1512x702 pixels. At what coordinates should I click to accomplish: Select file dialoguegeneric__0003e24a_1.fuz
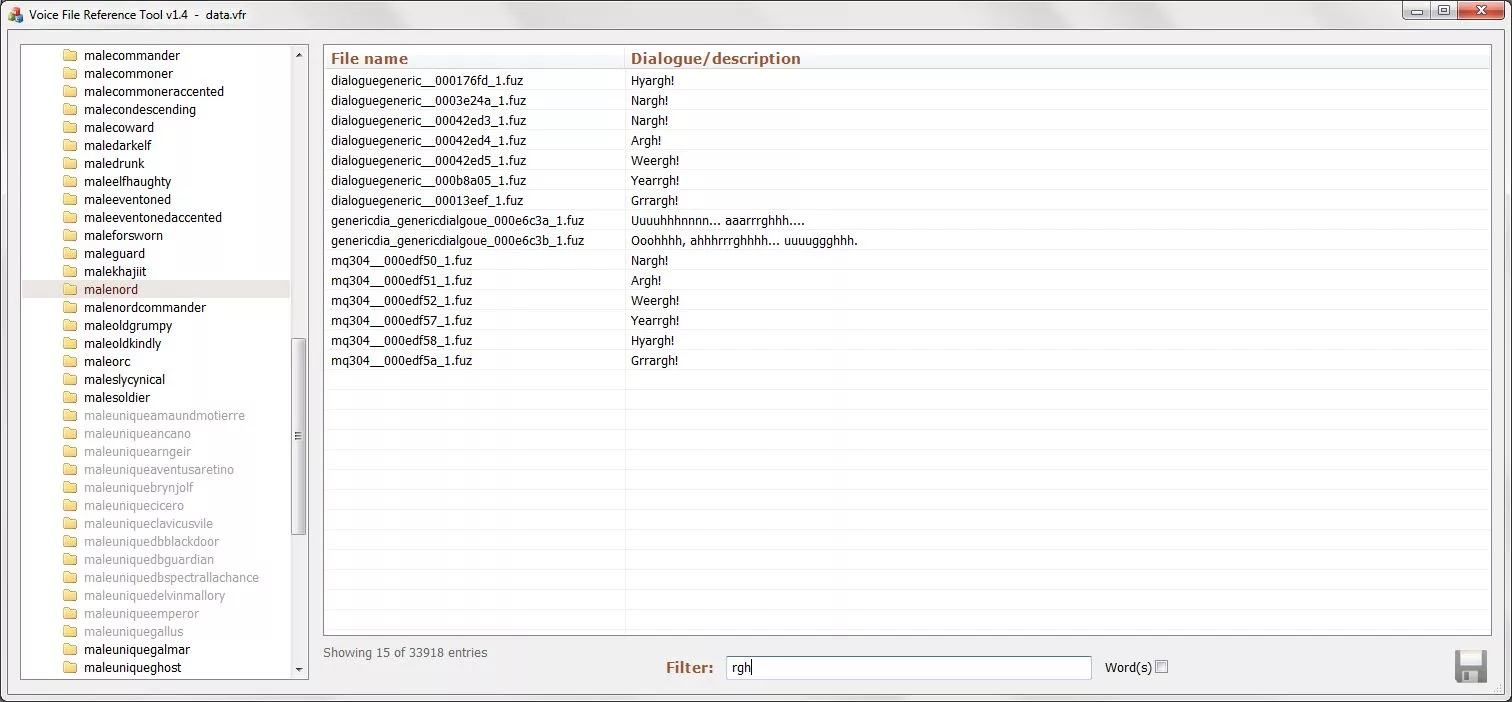(428, 101)
